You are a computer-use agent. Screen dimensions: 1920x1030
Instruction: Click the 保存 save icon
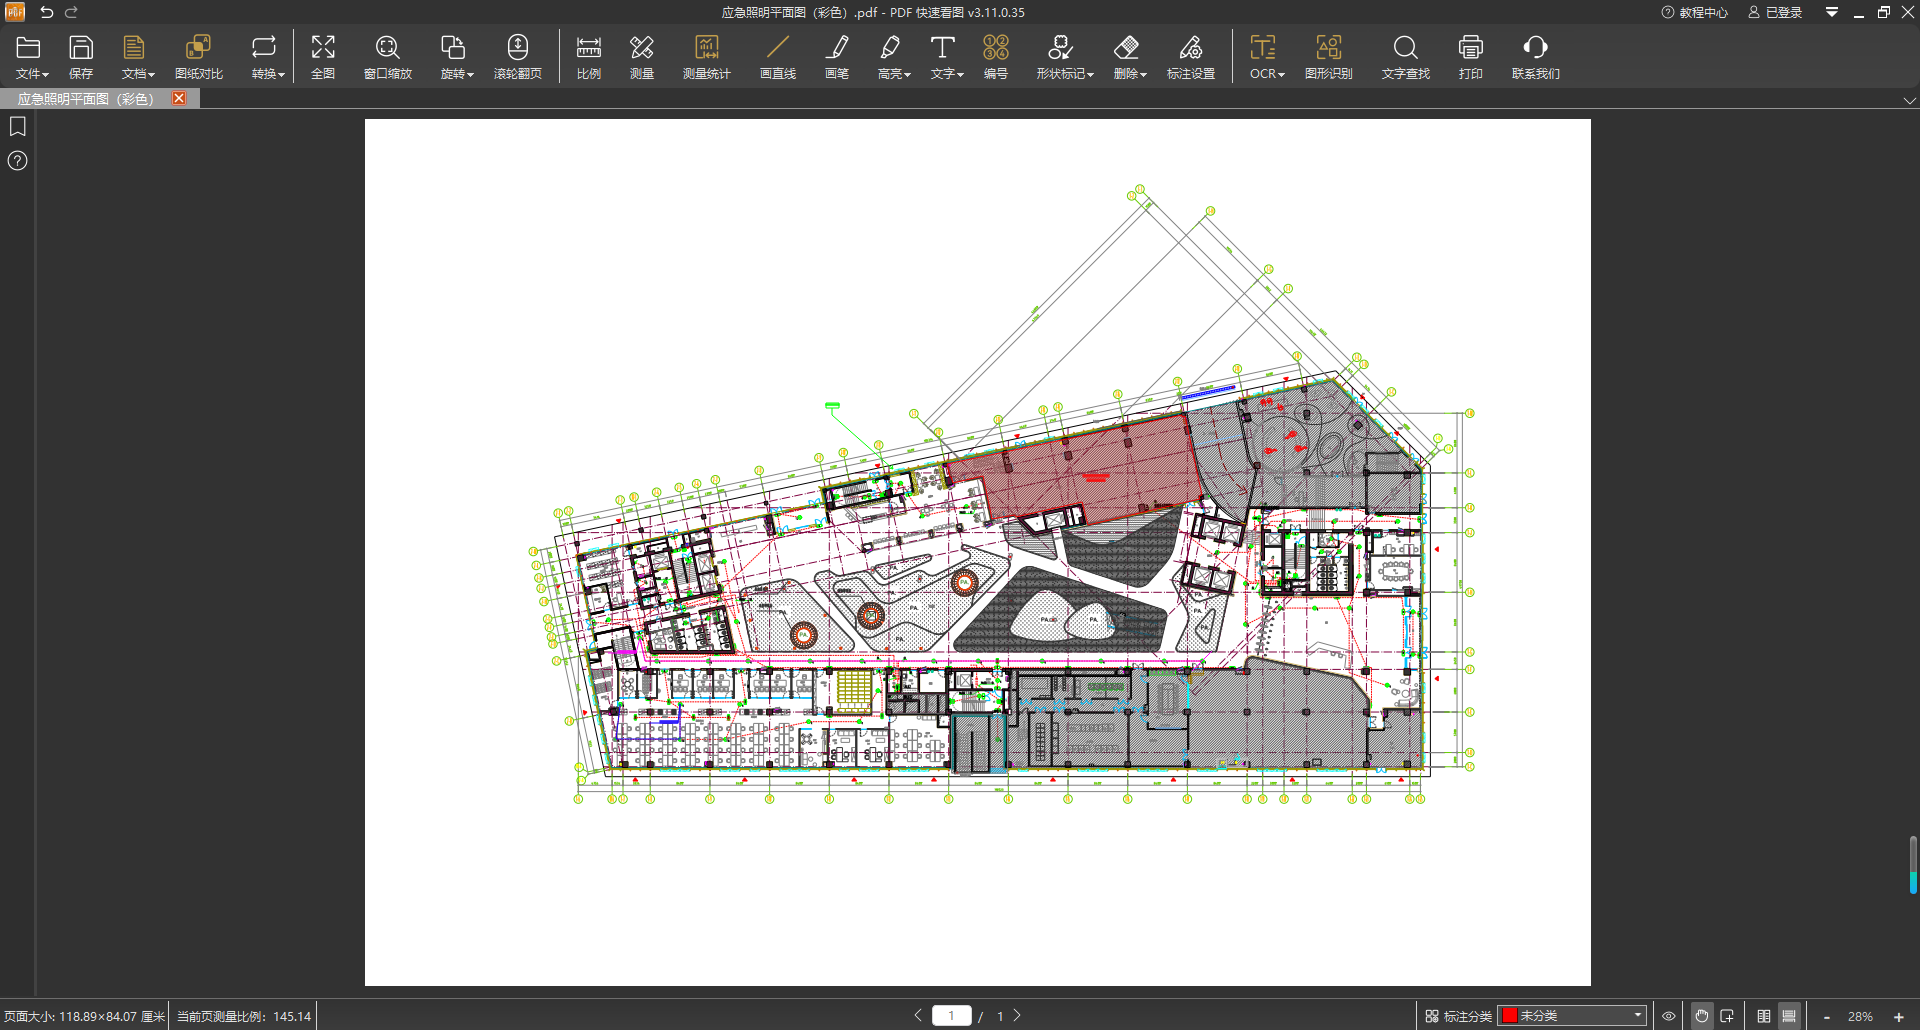pyautogui.click(x=81, y=57)
